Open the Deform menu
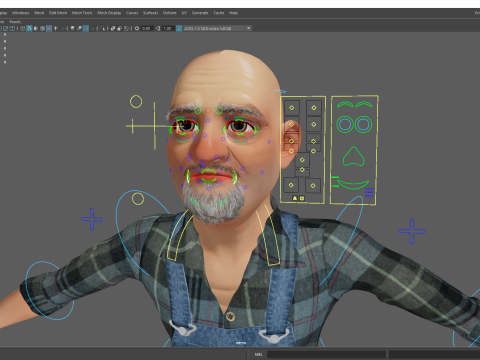 tap(169, 13)
